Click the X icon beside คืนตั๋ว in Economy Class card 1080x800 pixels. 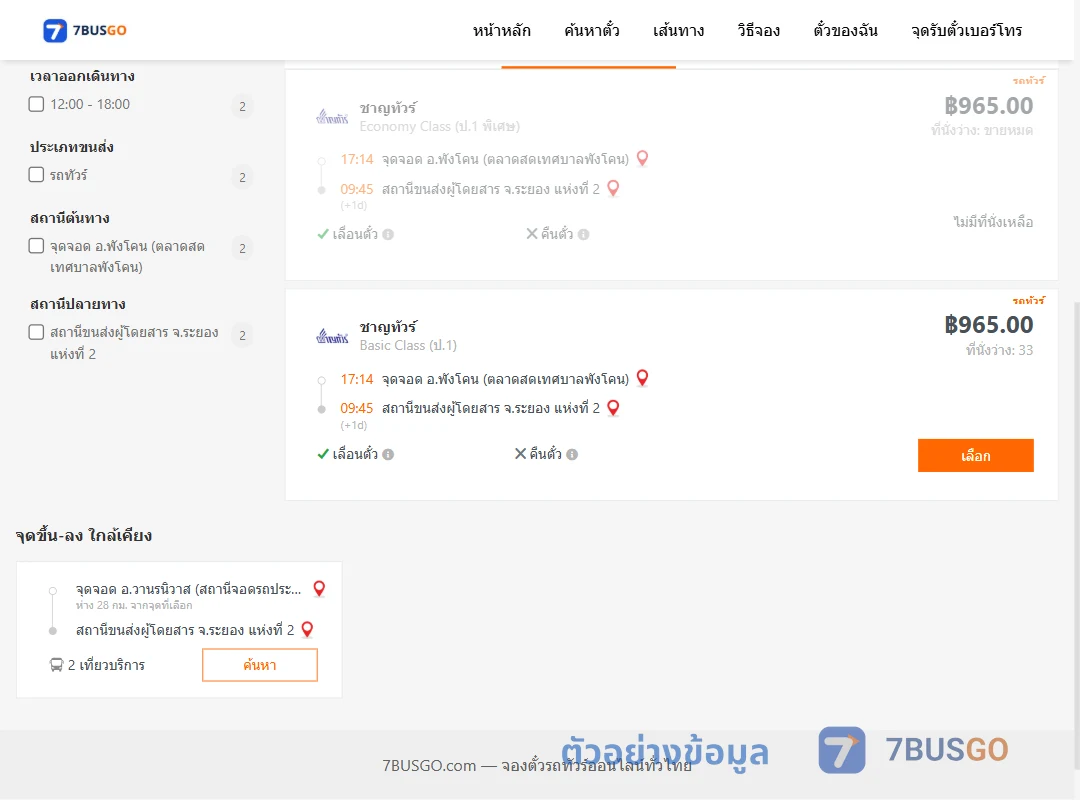532,234
